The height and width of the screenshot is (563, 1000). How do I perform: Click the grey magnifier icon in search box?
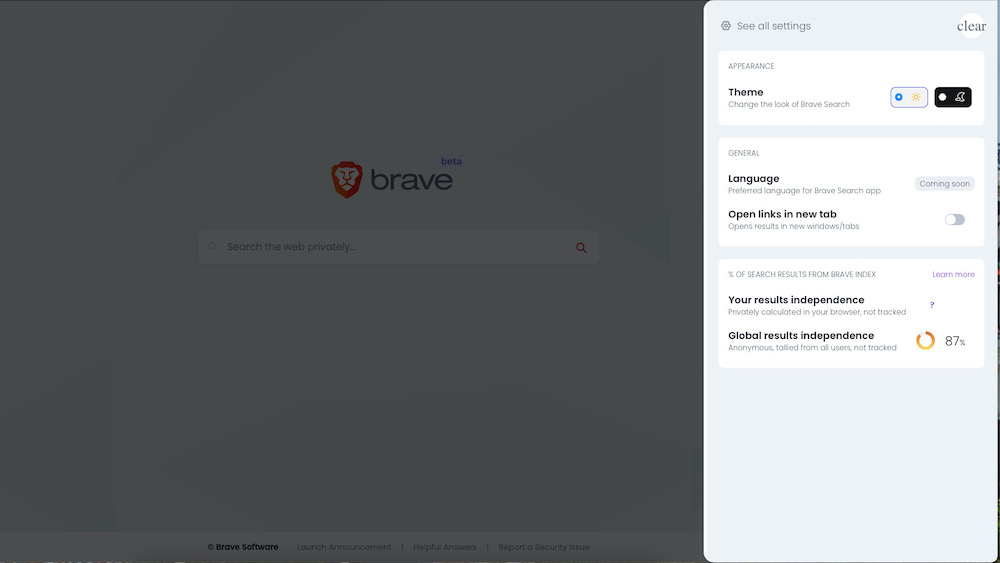pyautogui.click(x=213, y=247)
